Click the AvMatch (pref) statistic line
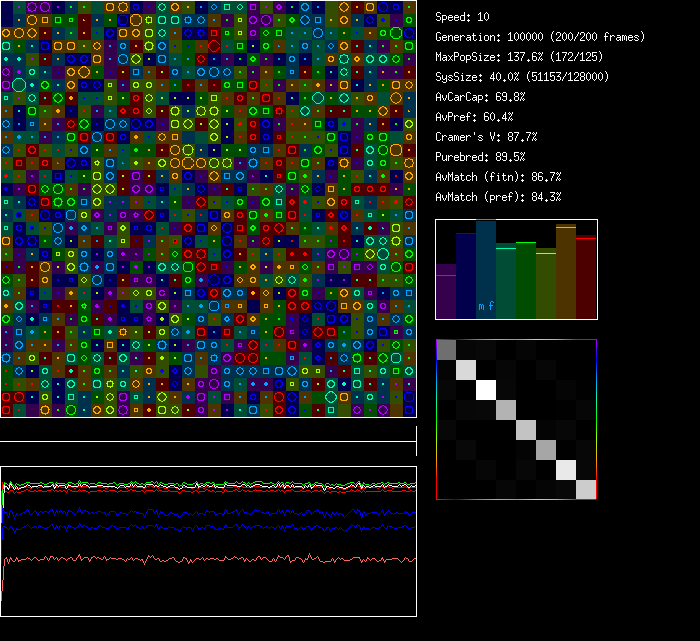Image resolution: width=700 pixels, height=641 pixels. tap(498, 197)
